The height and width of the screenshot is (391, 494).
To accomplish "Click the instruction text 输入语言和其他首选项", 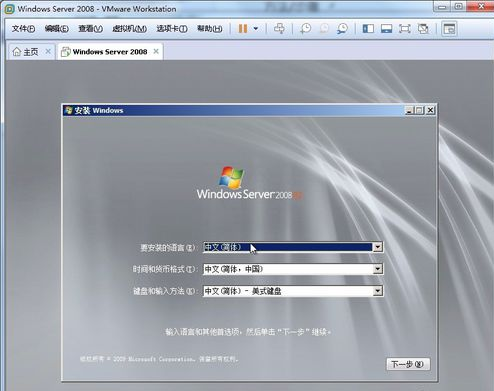I will [x=248, y=332].
